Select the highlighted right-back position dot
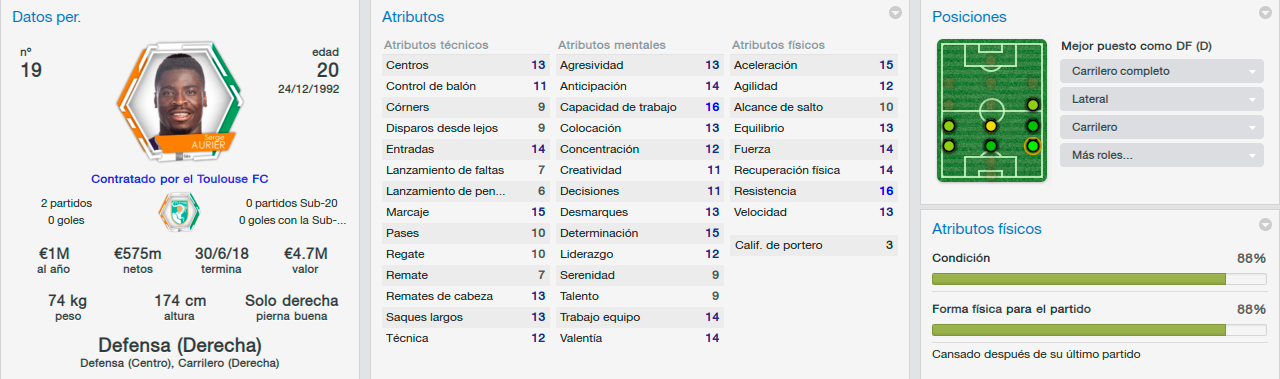Image resolution: width=1280 pixels, height=379 pixels. point(1033,147)
